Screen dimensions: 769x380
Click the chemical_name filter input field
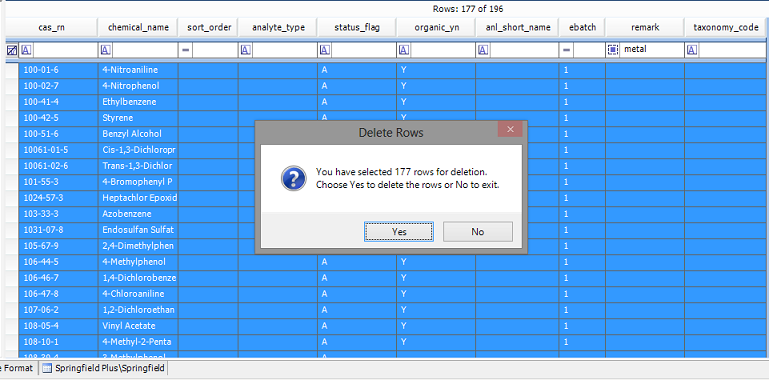(x=144, y=50)
